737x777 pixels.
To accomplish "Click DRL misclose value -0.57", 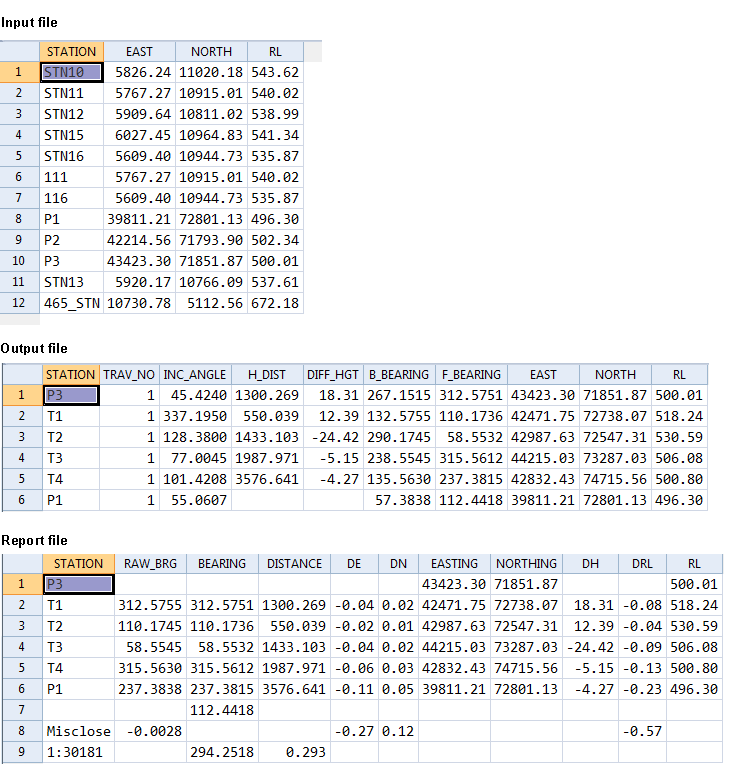I will pyautogui.click(x=642, y=731).
